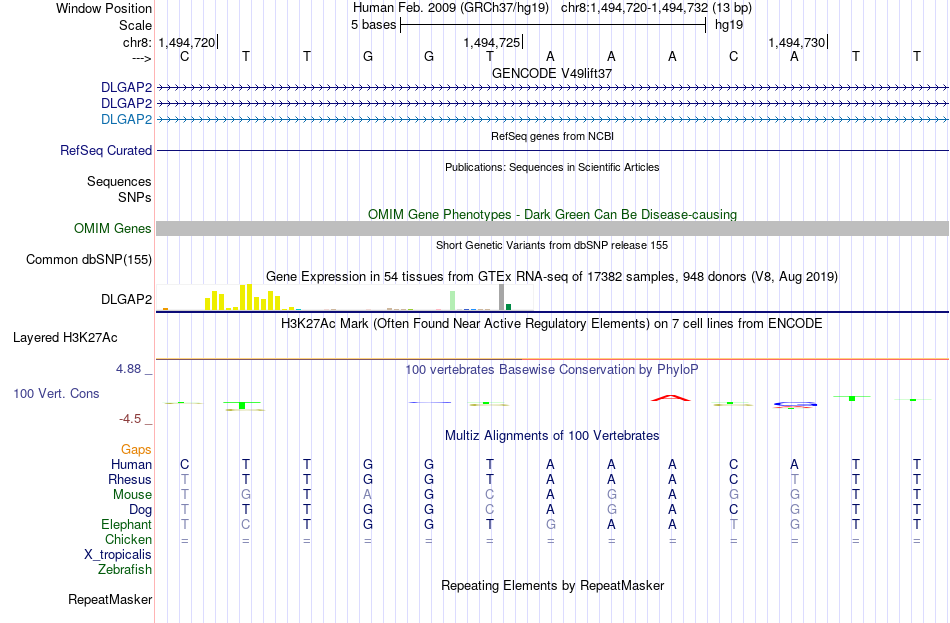950x623 pixels.
Task: Click the 100 Vert. Cons label
Action: tap(56, 393)
